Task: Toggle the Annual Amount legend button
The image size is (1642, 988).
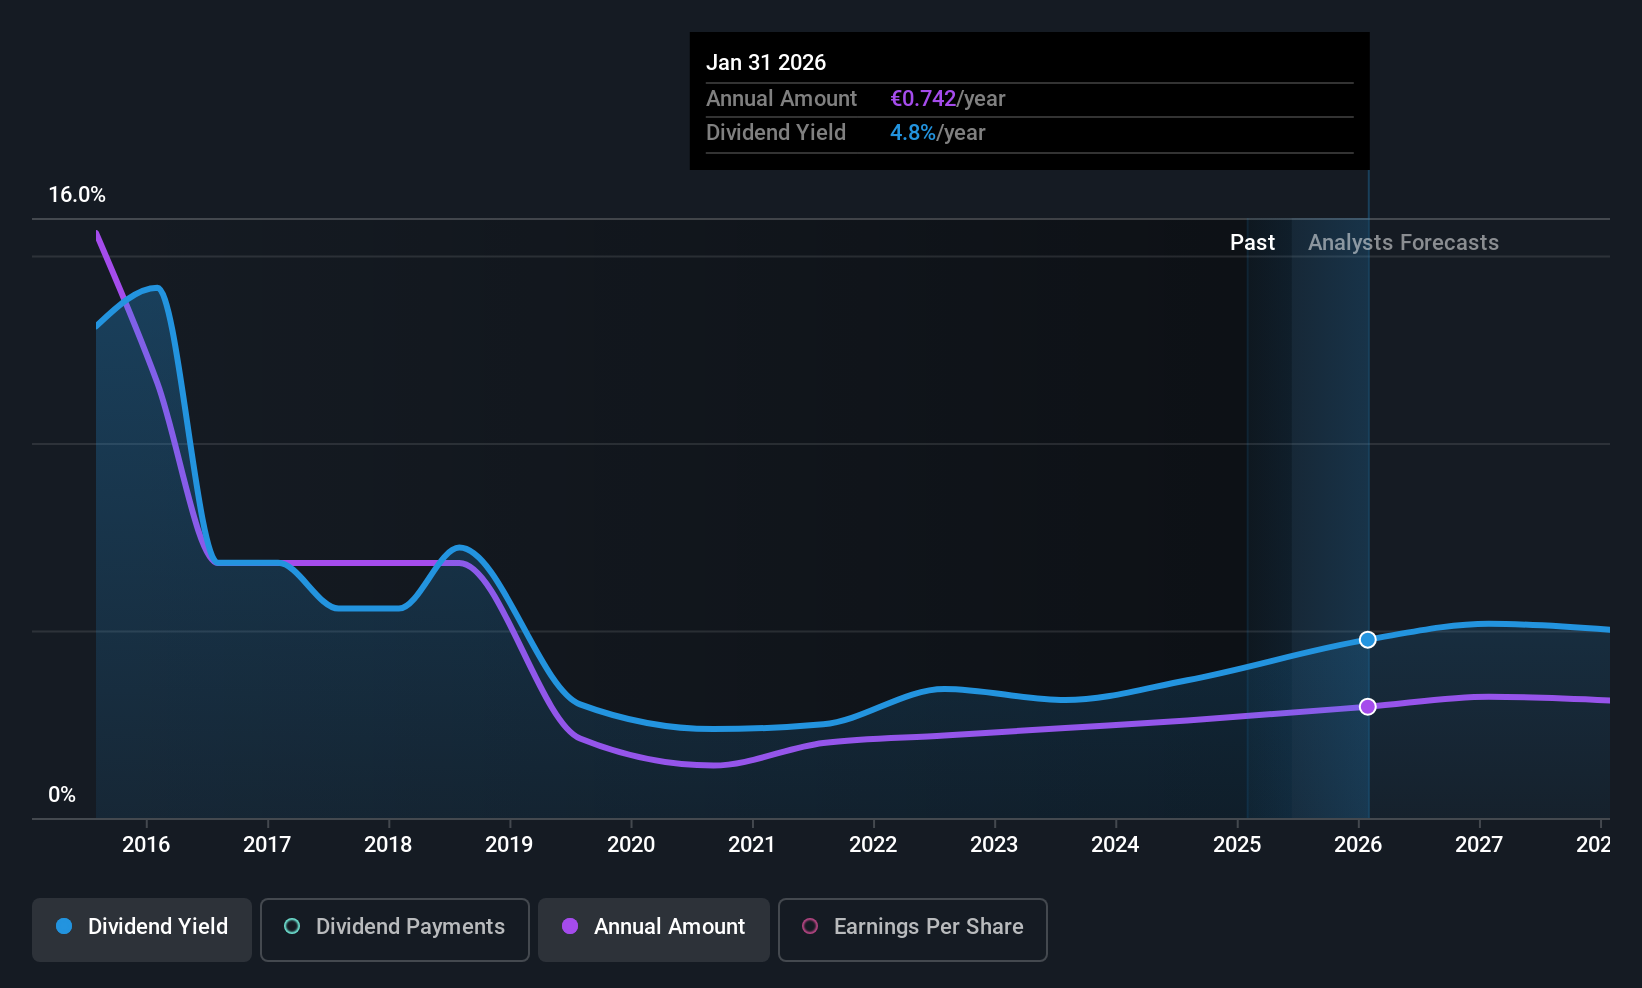Action: tap(654, 930)
